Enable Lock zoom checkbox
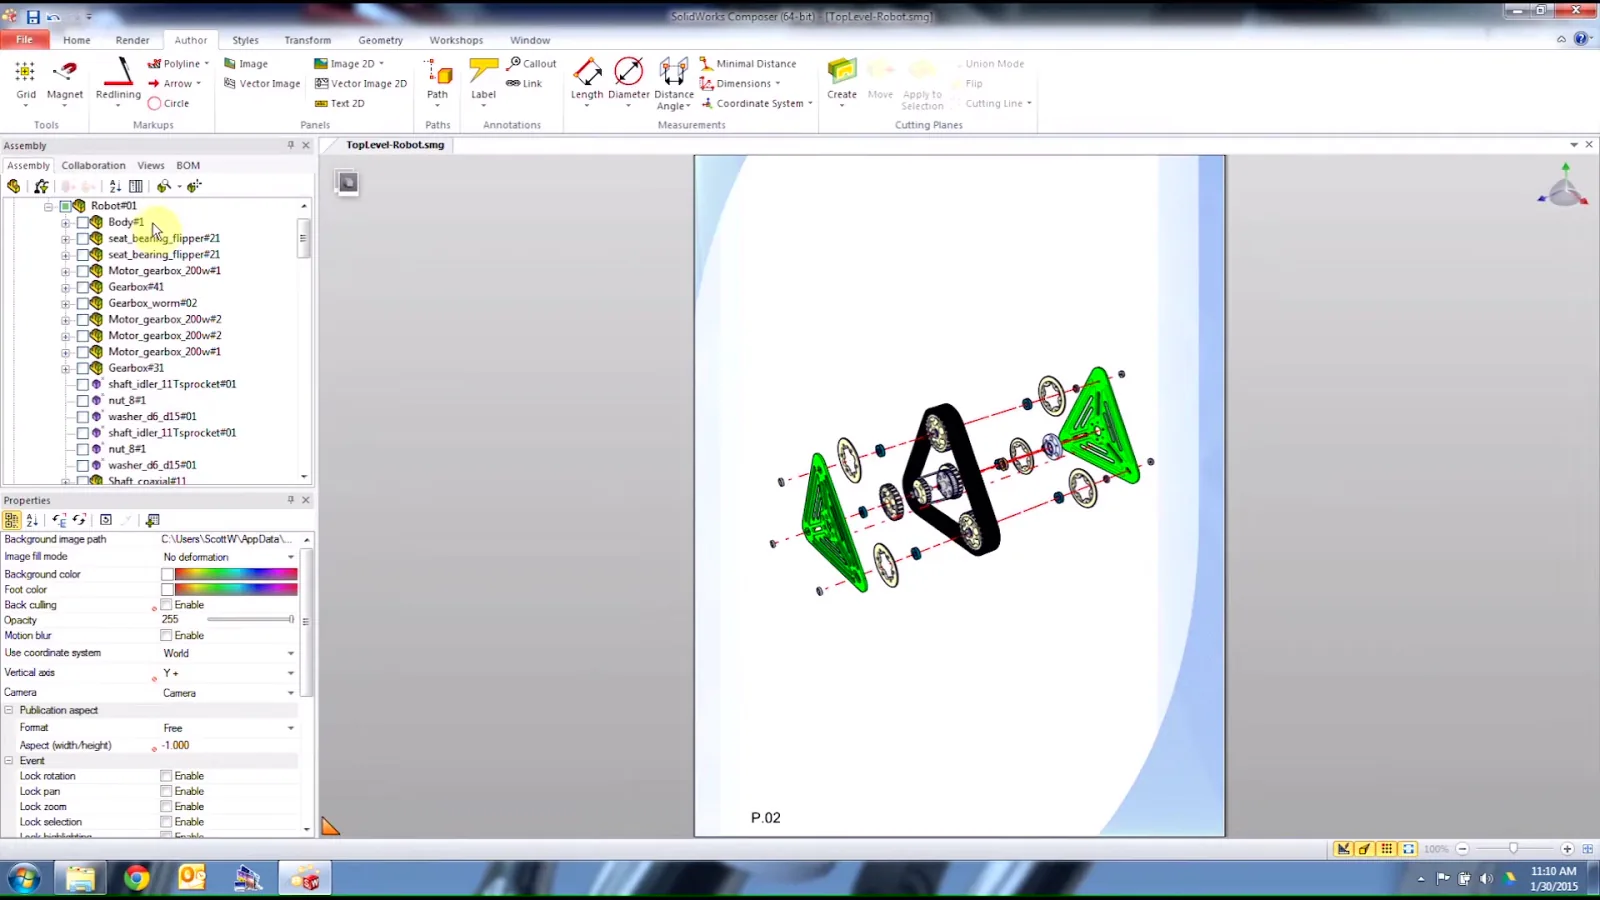Screen dimensions: 1600x900 167,807
